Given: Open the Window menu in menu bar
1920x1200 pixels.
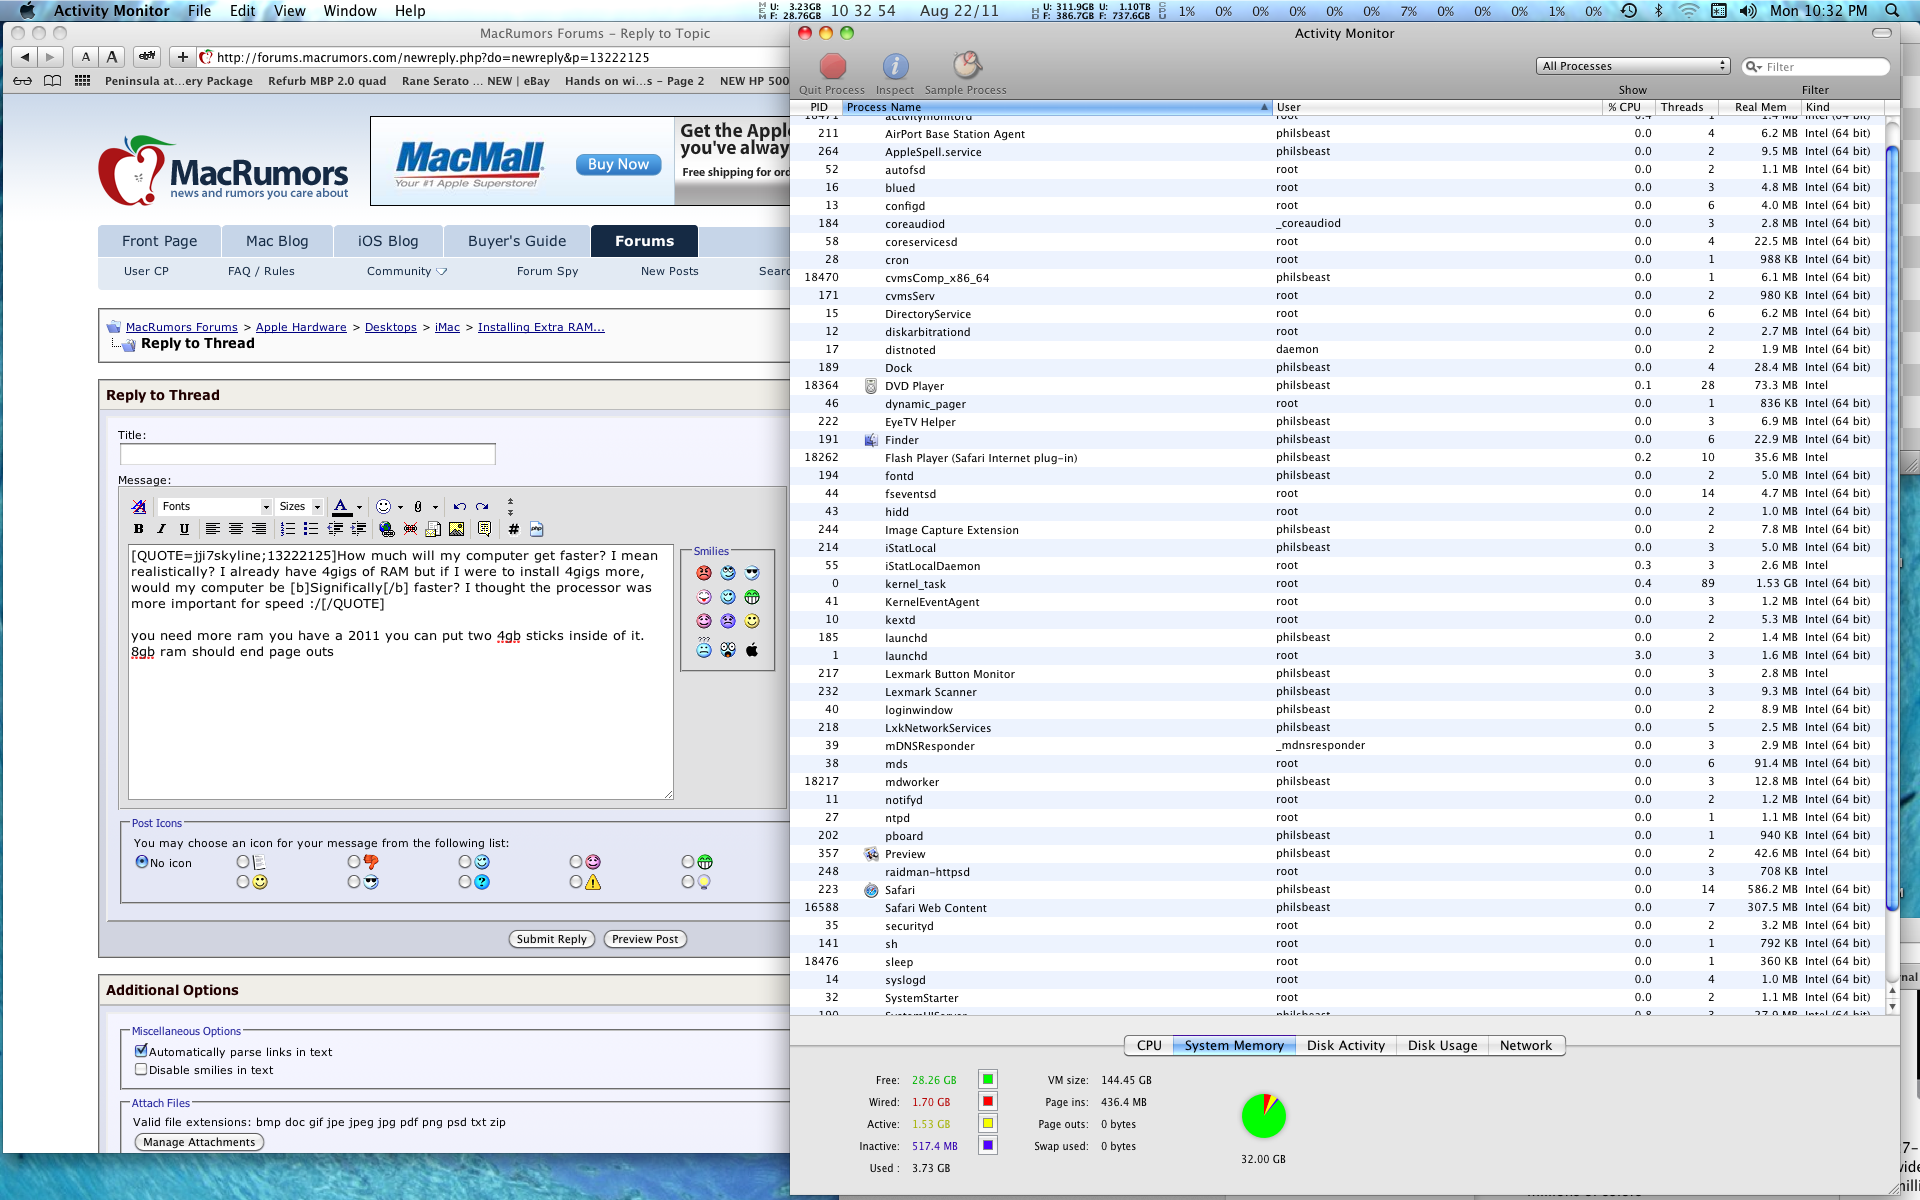Looking at the screenshot, I should [x=349, y=11].
